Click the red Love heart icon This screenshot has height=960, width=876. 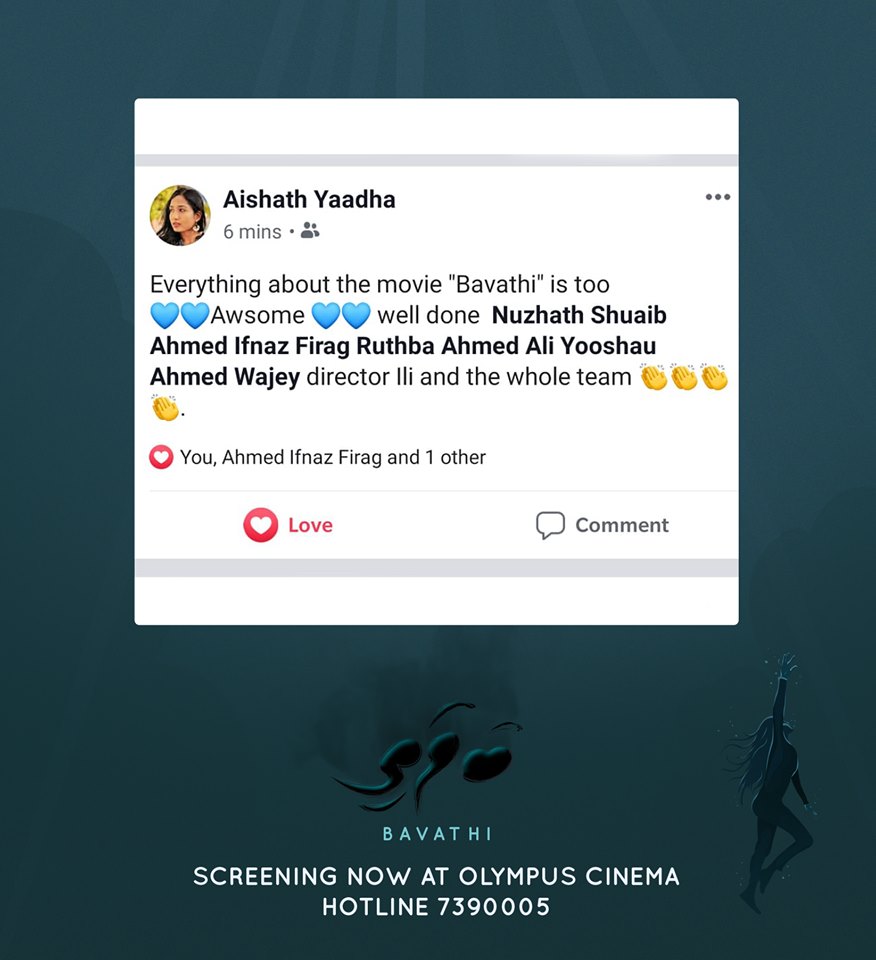tap(261, 525)
